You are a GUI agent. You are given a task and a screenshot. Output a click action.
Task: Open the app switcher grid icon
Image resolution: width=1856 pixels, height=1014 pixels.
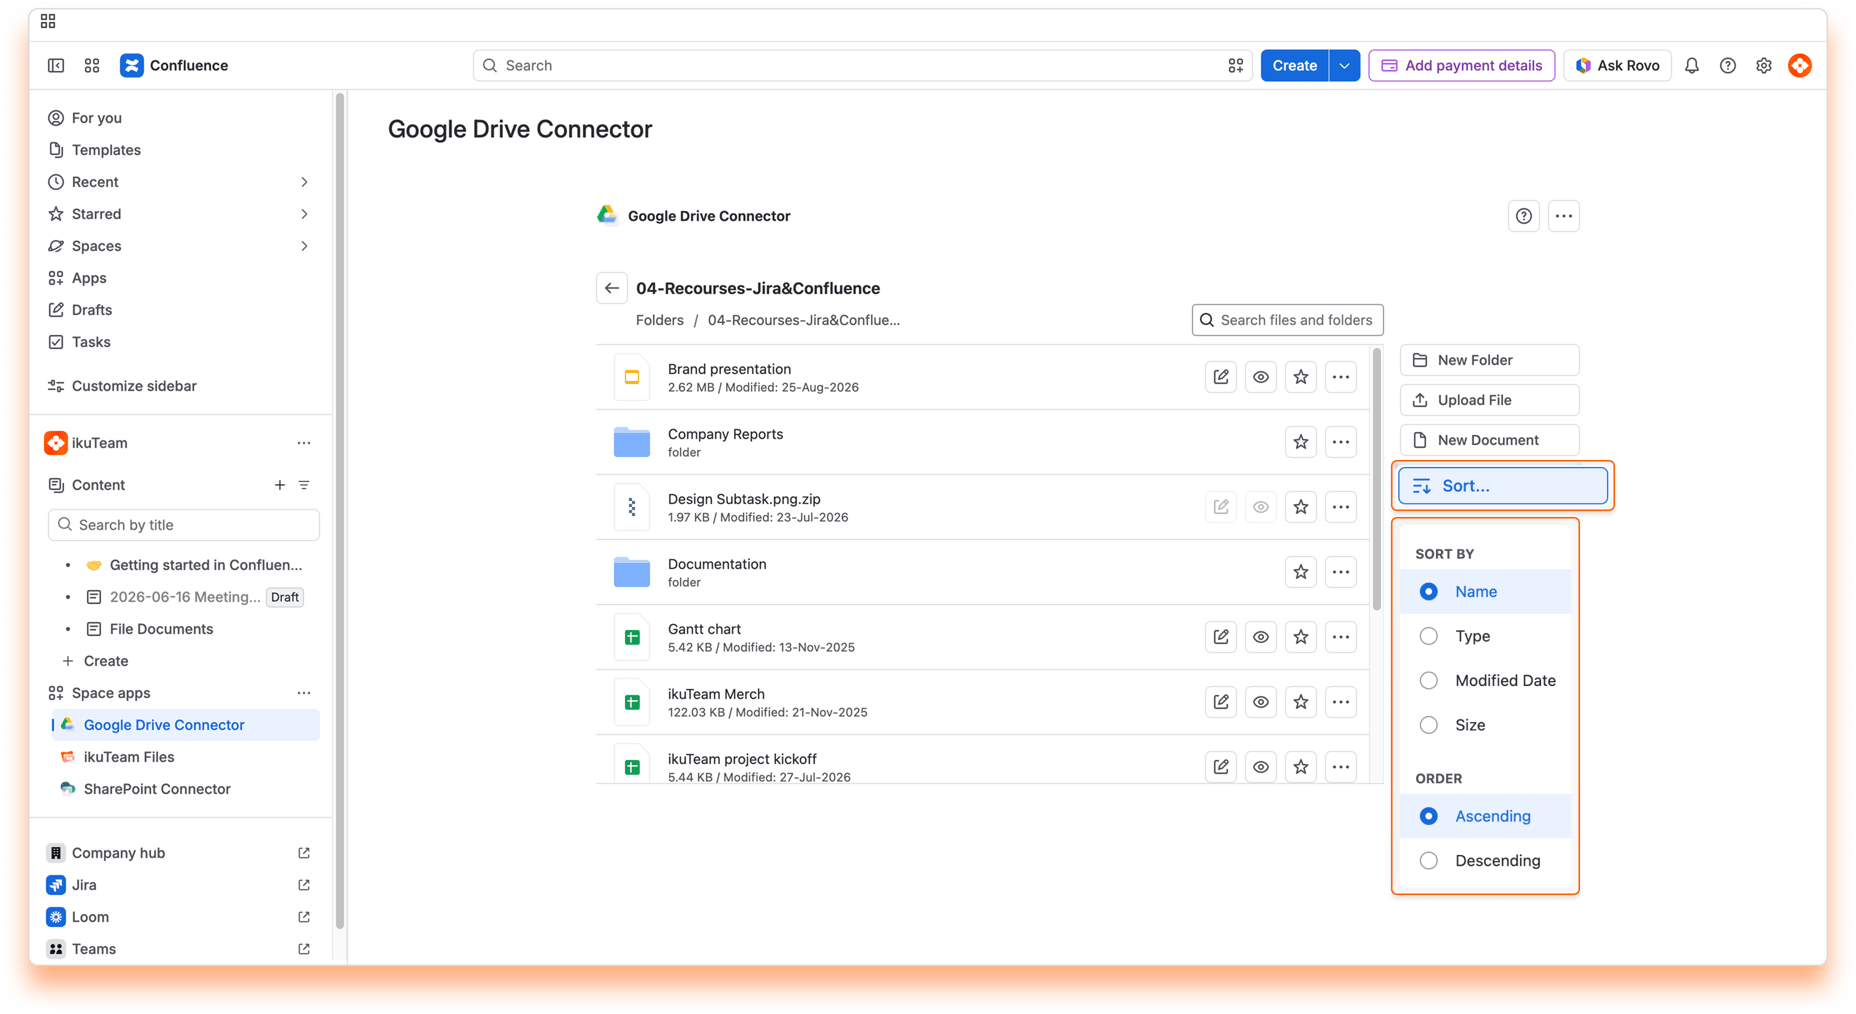click(92, 65)
